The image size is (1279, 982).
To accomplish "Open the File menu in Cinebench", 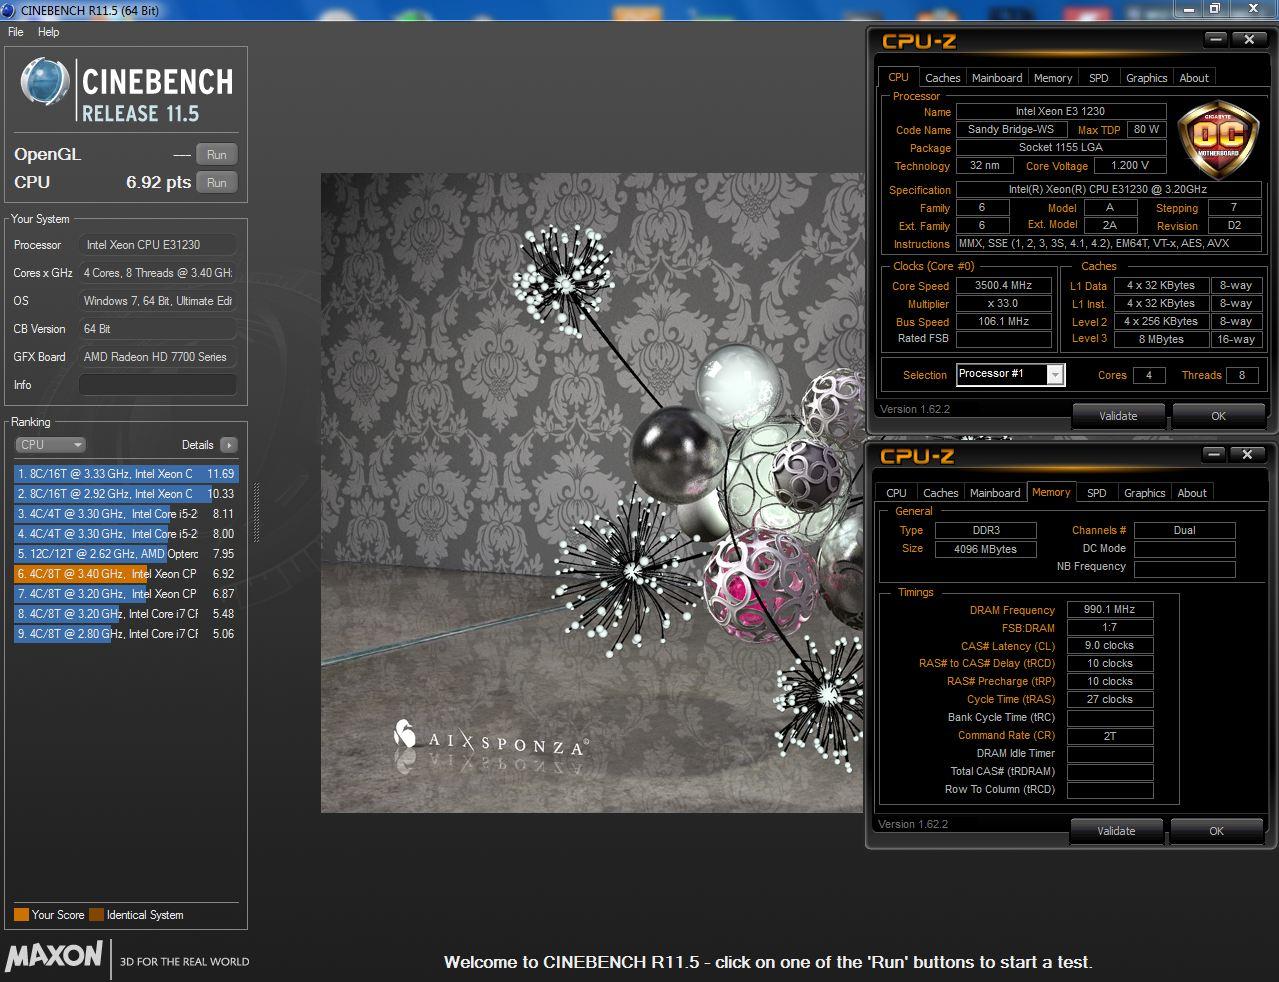I will [16, 32].
